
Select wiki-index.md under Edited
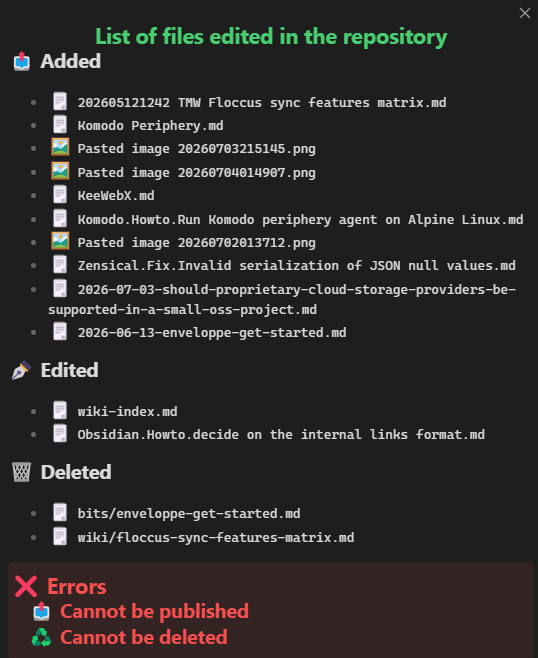coord(127,411)
